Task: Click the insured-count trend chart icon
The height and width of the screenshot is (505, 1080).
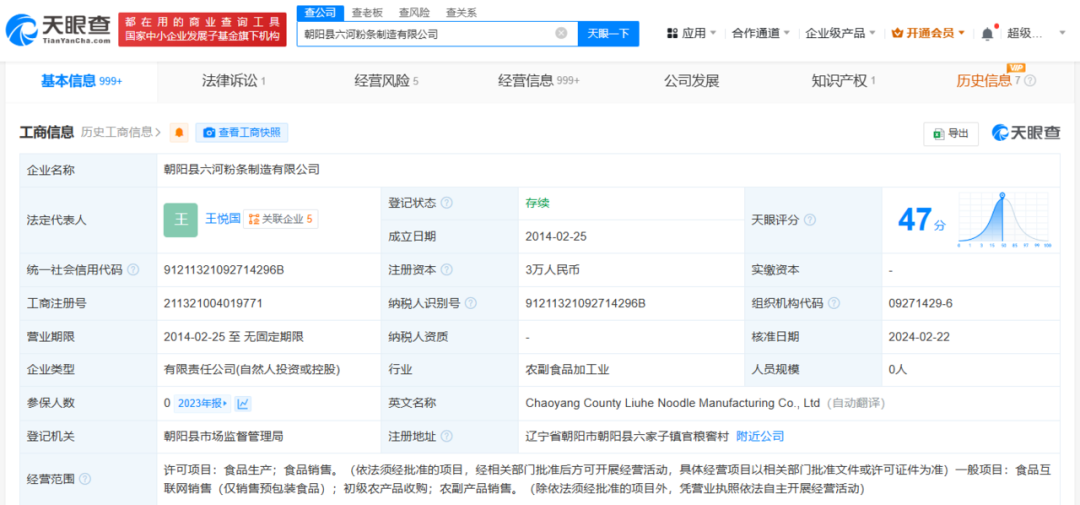Action: click(243, 403)
